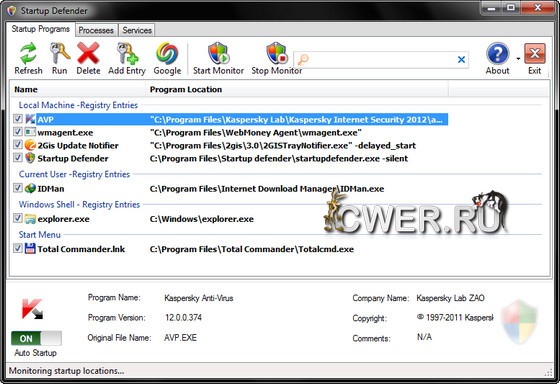Minimize the Startup Defender window
560x384 pixels.
coord(492,8)
